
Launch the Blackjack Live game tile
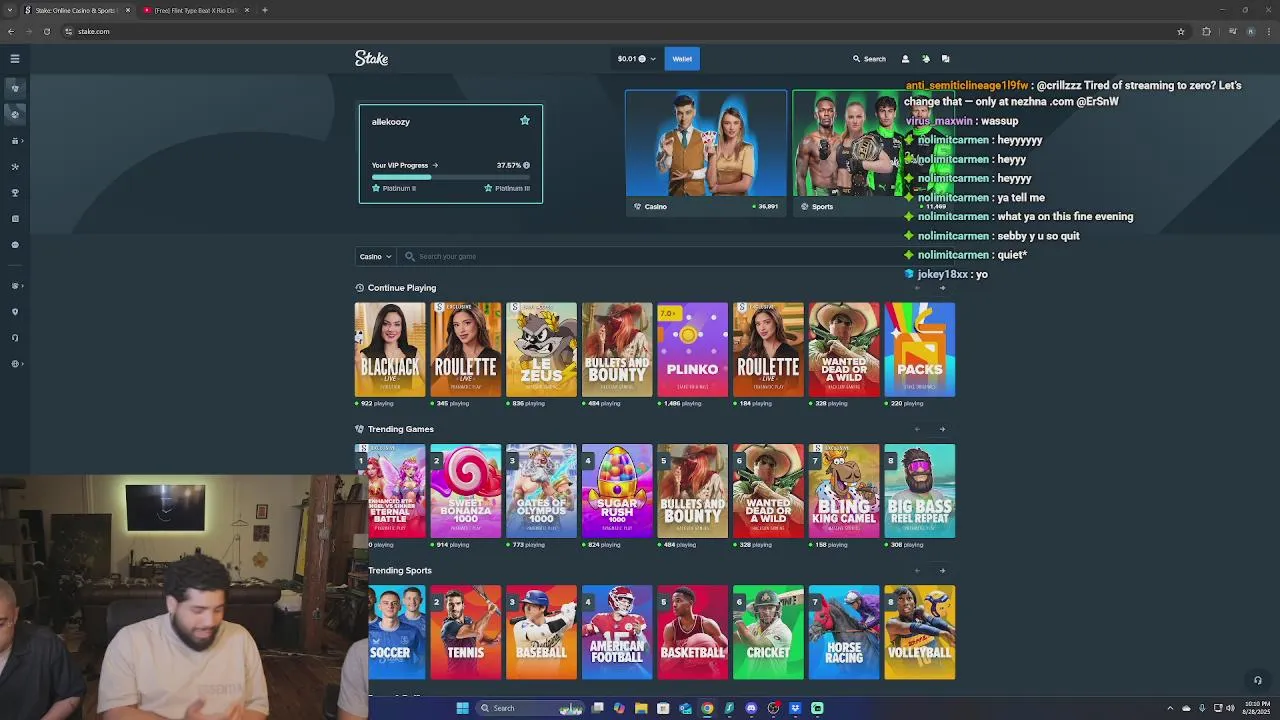[x=390, y=350]
